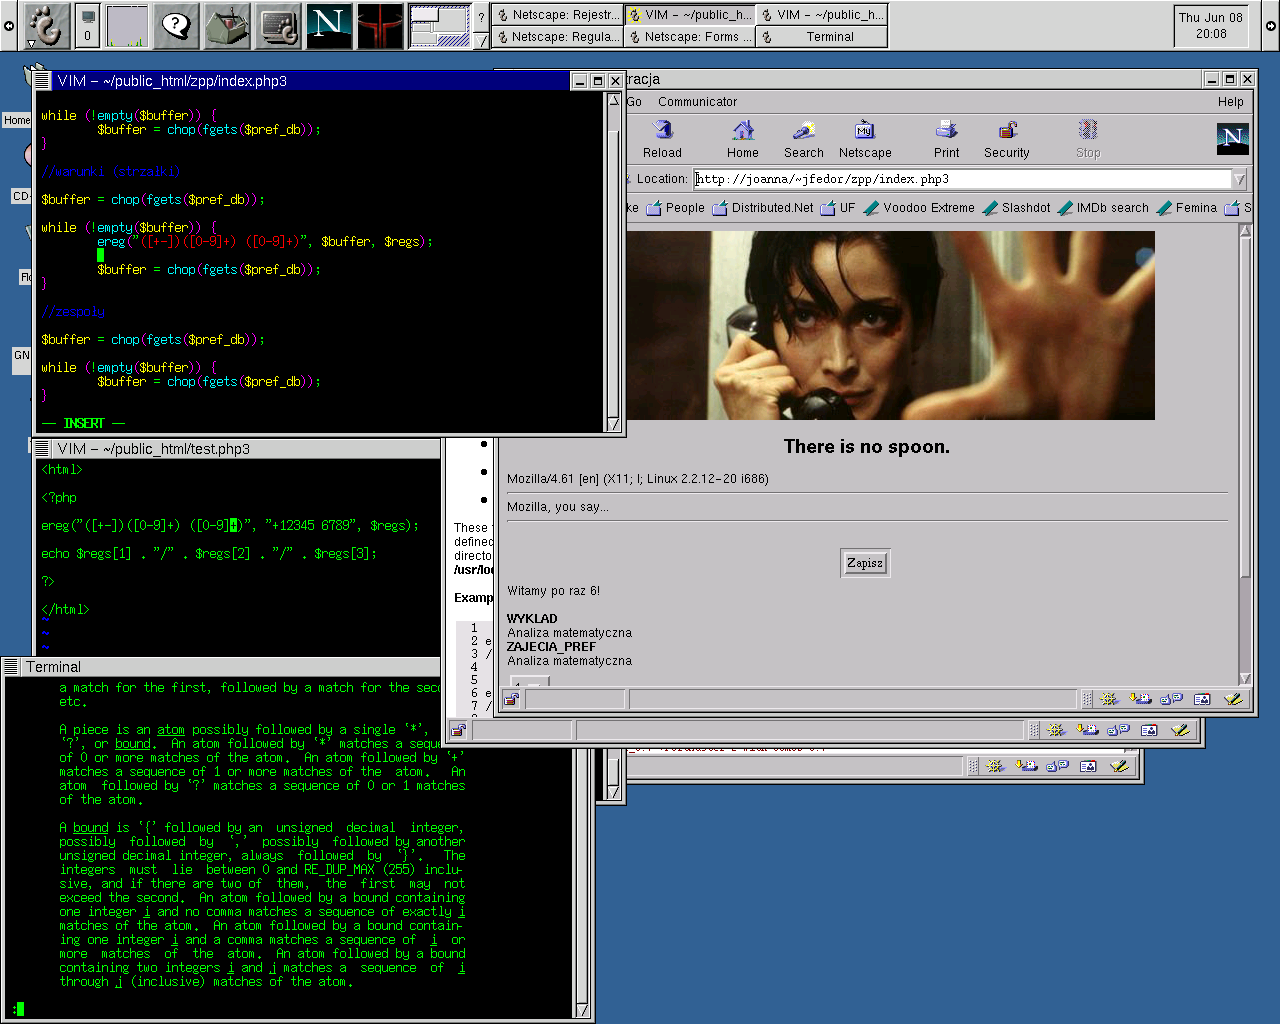Click the "Witamy po raz 6!" text
This screenshot has width=1280, height=1024.
(553, 591)
